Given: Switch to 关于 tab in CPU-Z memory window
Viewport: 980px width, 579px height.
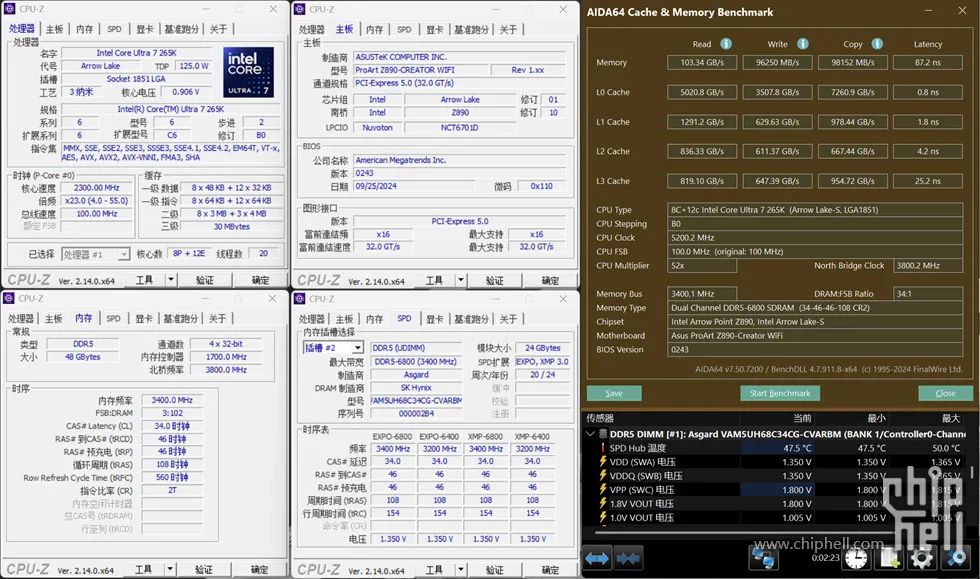Looking at the screenshot, I should point(218,319).
